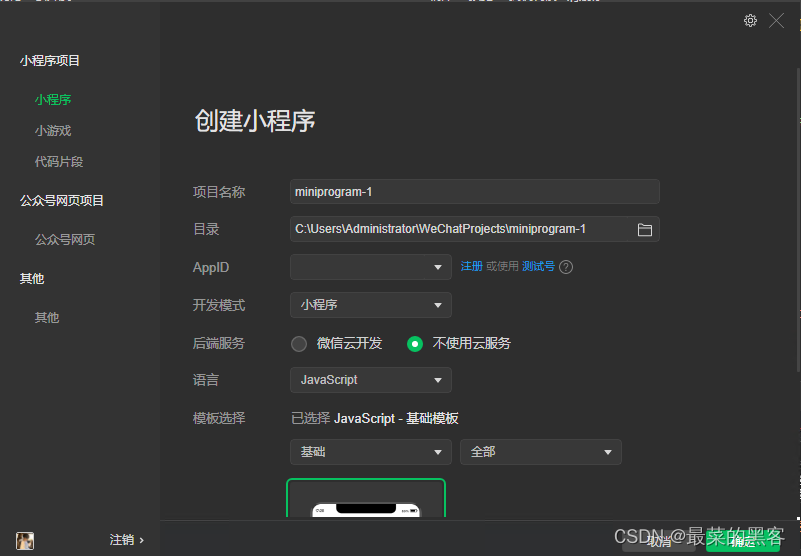Click the 注册 link
Viewport: 801px width, 556px height.
tap(472, 266)
